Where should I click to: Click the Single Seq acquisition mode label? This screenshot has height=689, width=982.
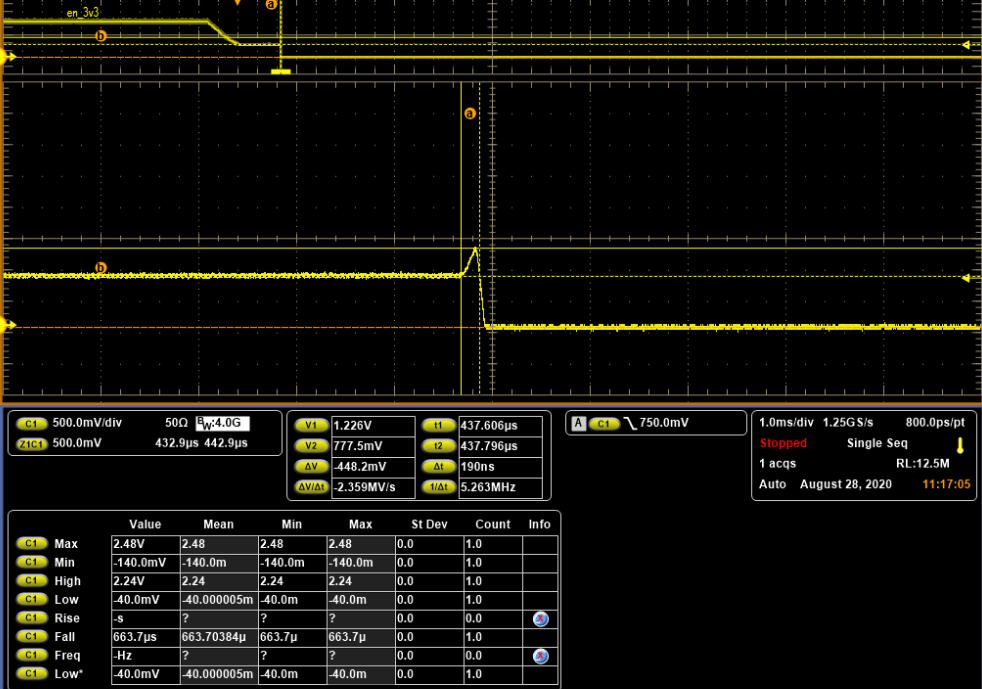pyautogui.click(x=878, y=443)
